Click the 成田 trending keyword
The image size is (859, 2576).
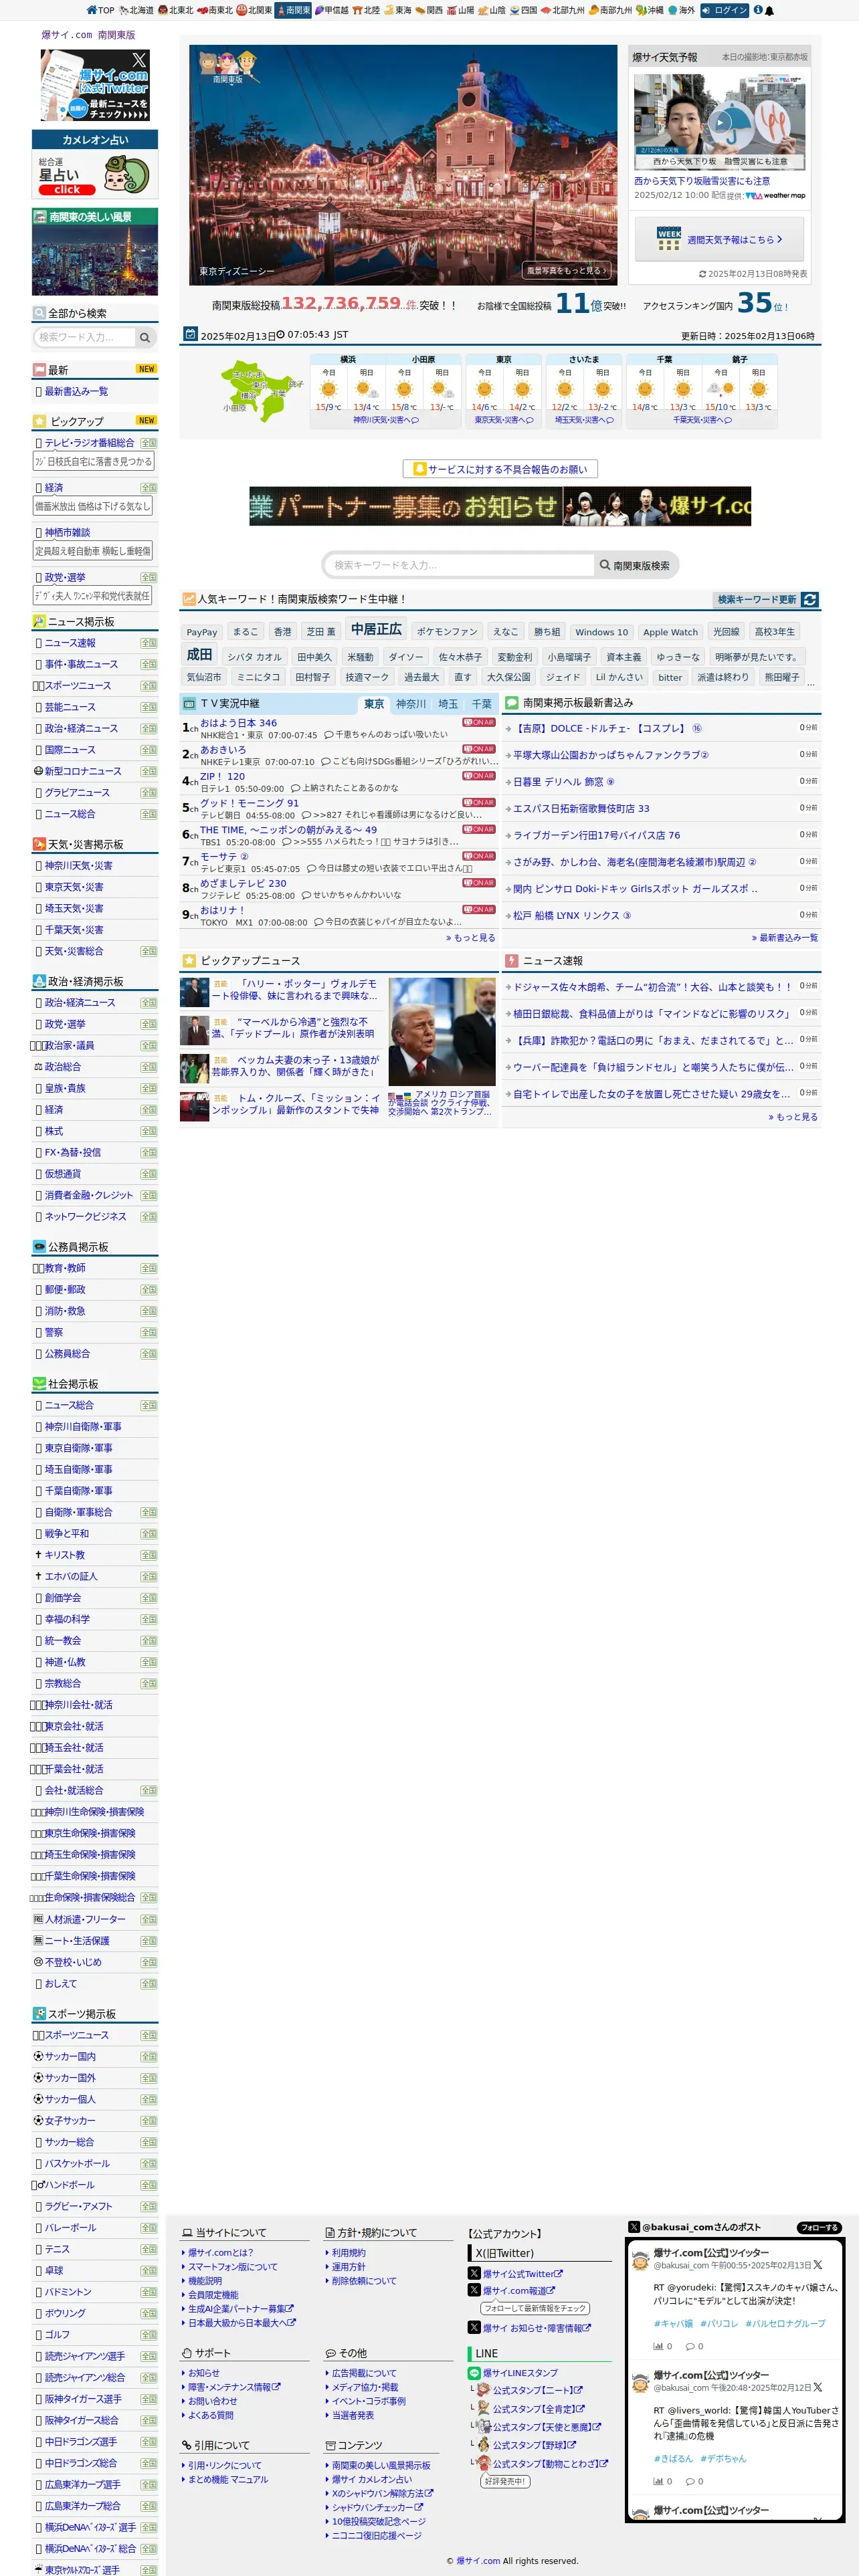(199, 655)
